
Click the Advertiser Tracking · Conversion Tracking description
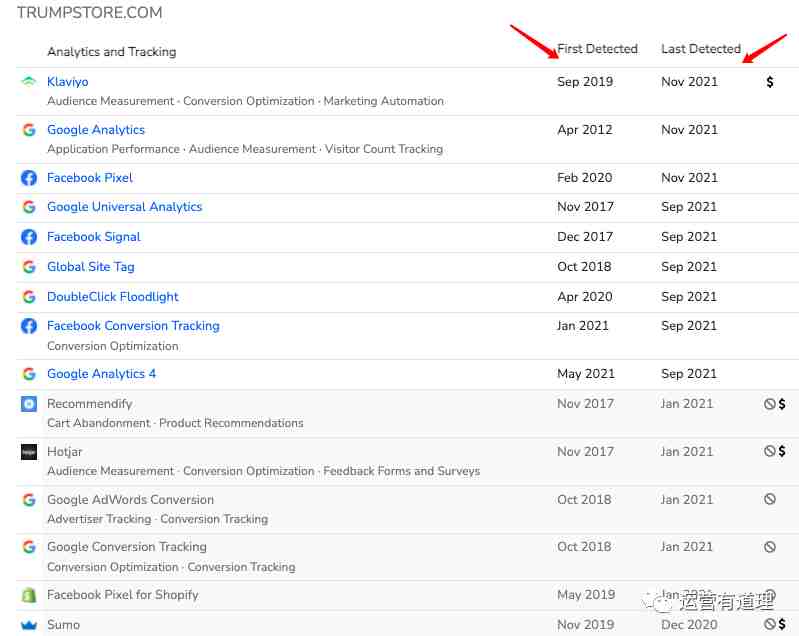tap(157, 519)
